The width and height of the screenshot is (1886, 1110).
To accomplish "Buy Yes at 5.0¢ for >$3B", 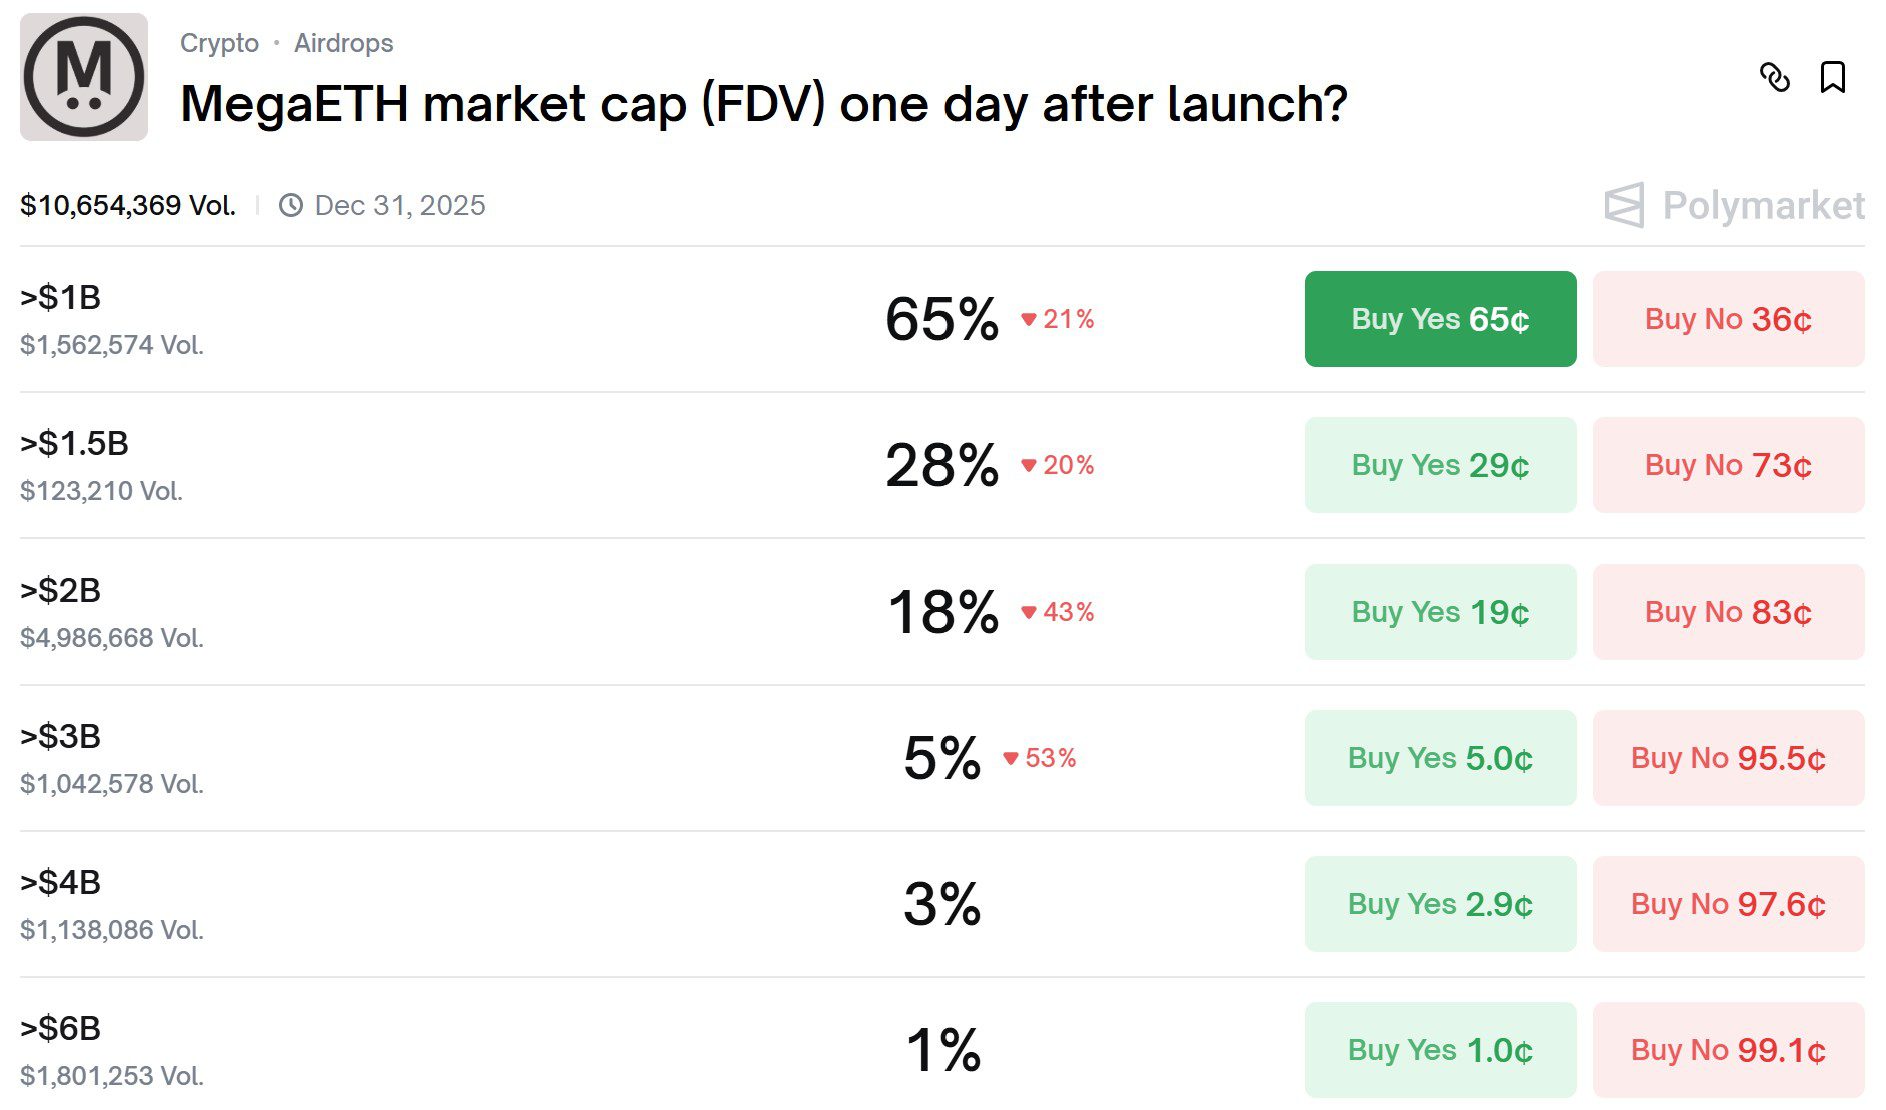I will pyautogui.click(x=1440, y=758).
